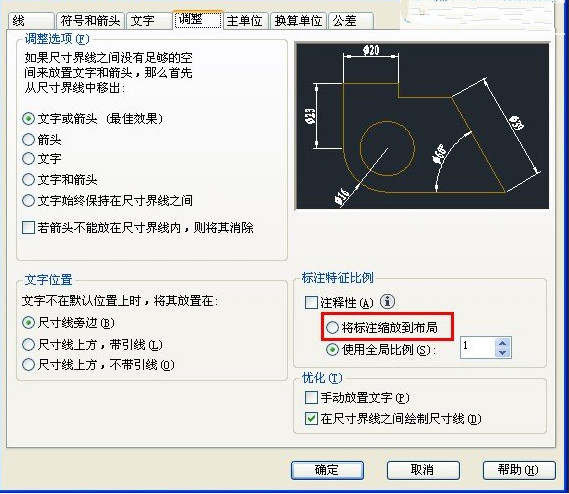Click the 确定 button
The width and height of the screenshot is (569, 494).
tap(327, 470)
